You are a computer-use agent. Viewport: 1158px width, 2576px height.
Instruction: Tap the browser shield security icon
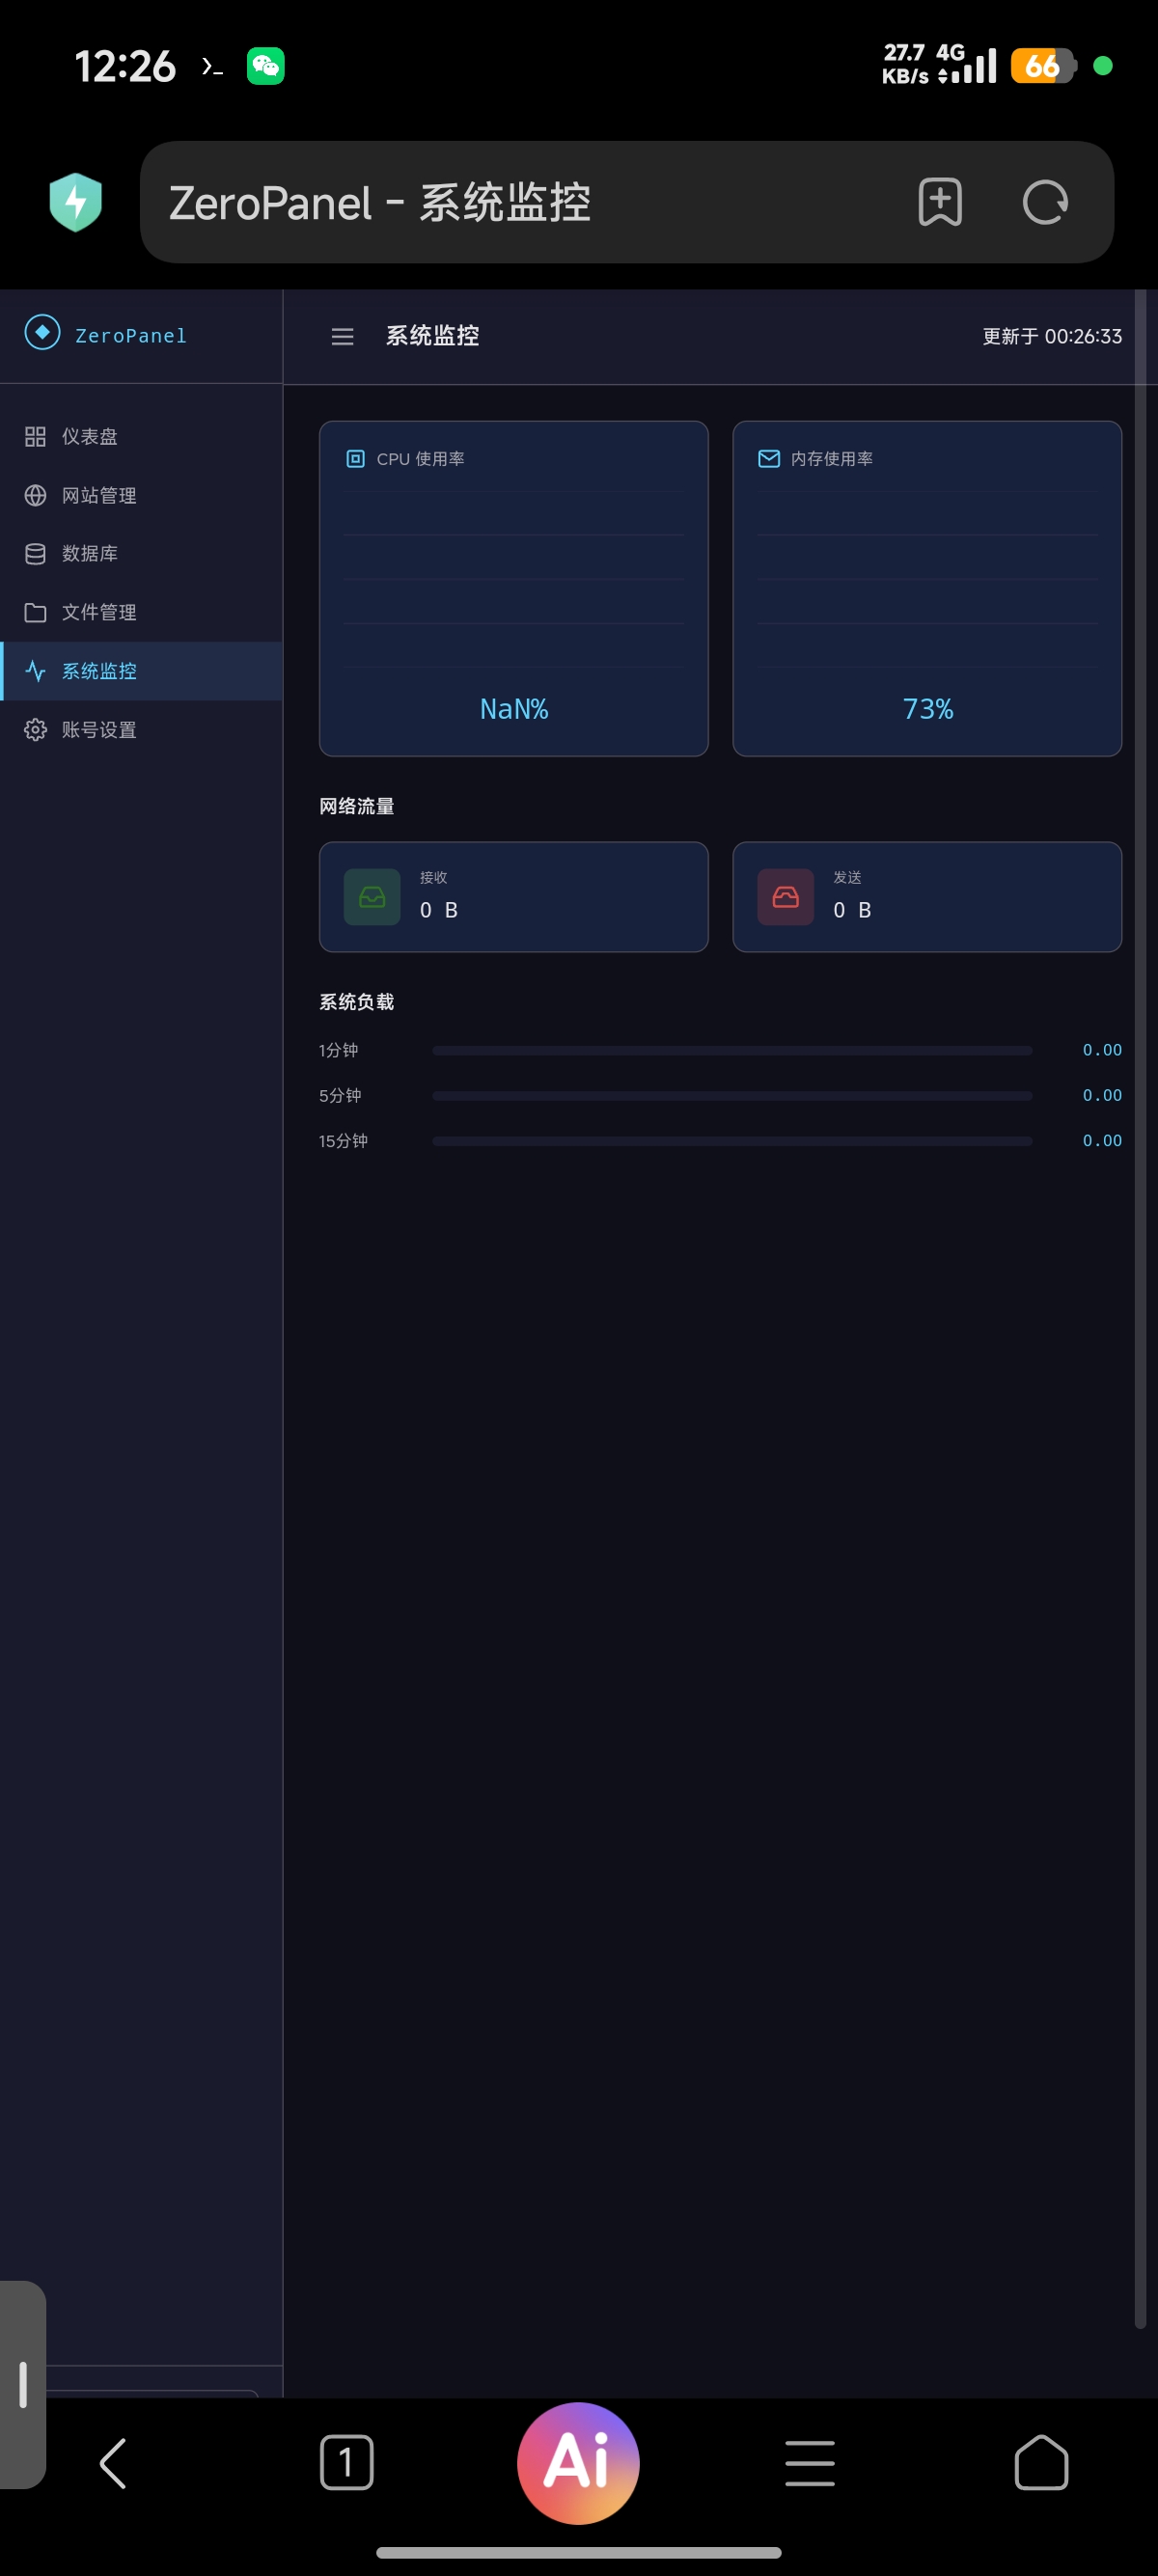pyautogui.click(x=76, y=202)
